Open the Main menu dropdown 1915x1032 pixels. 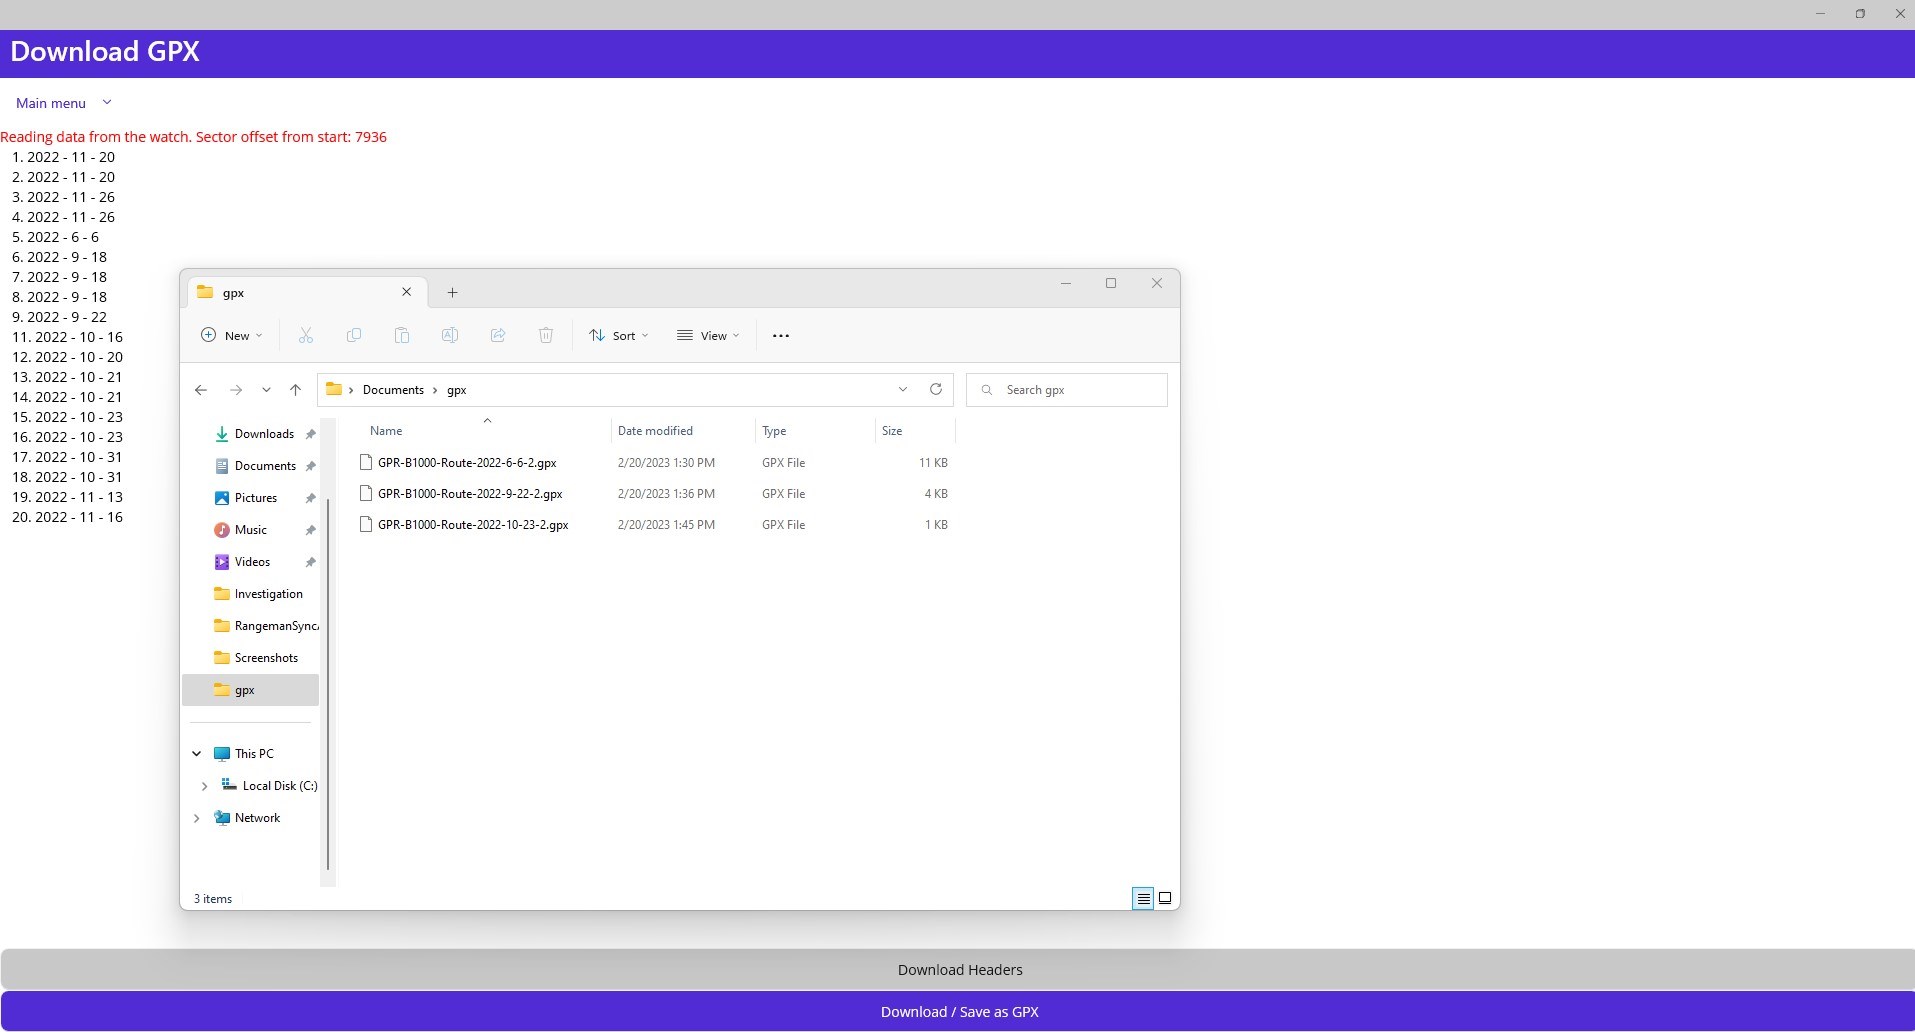click(x=64, y=103)
